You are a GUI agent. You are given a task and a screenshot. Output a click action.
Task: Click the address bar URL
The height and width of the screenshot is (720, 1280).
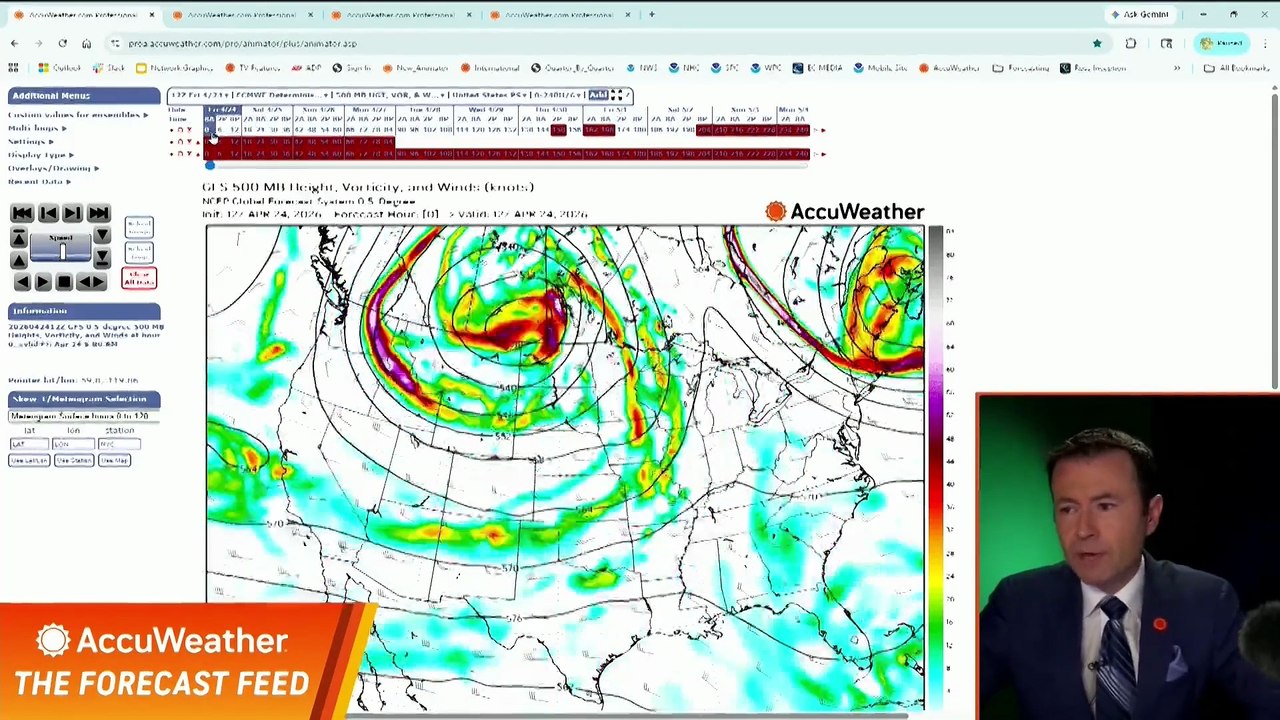242,44
